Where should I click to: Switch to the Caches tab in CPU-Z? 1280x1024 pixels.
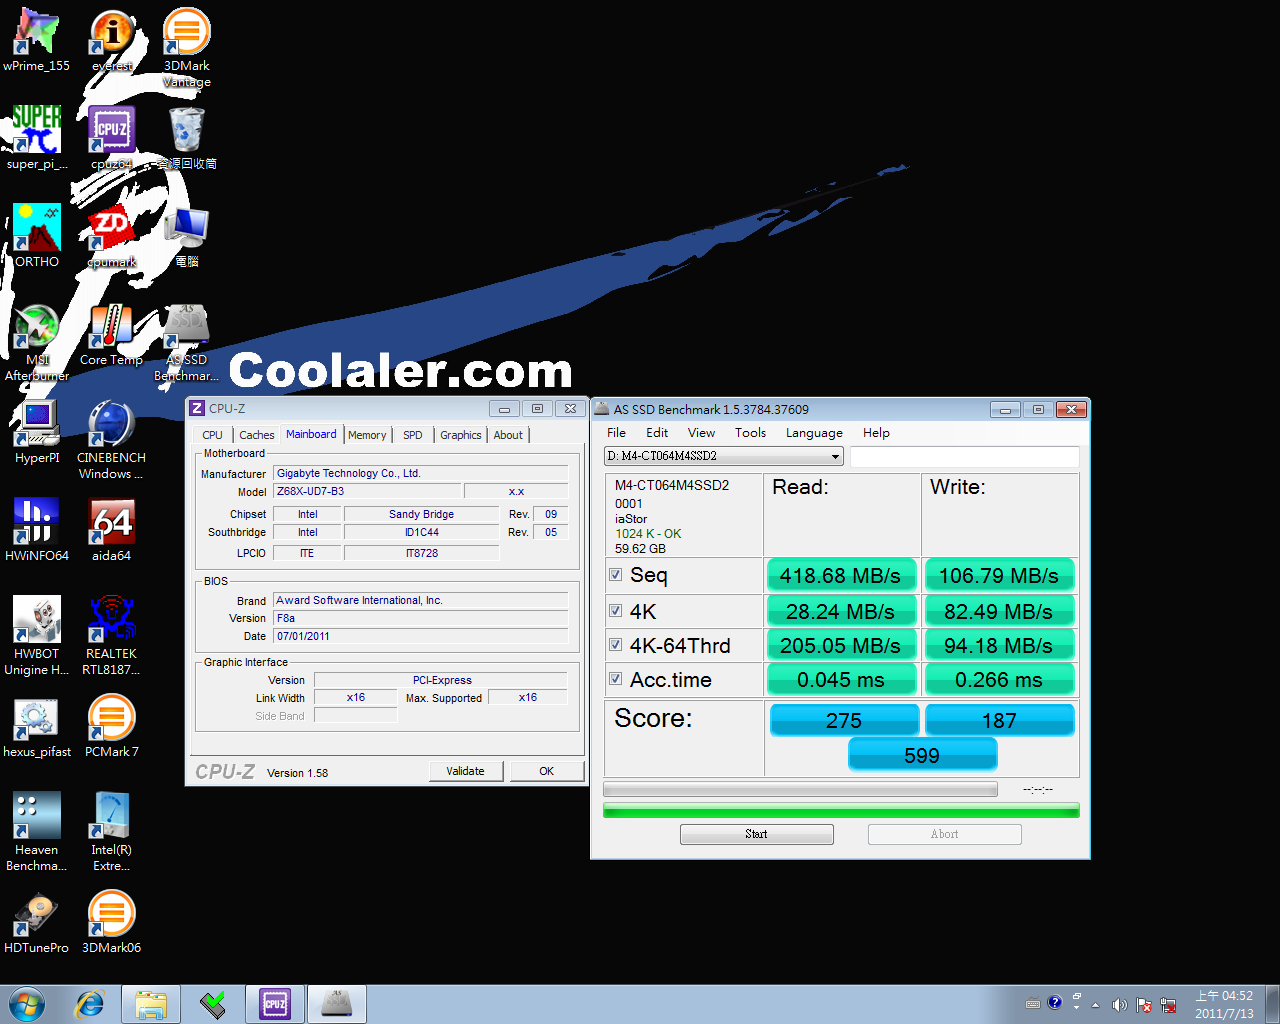pos(256,435)
